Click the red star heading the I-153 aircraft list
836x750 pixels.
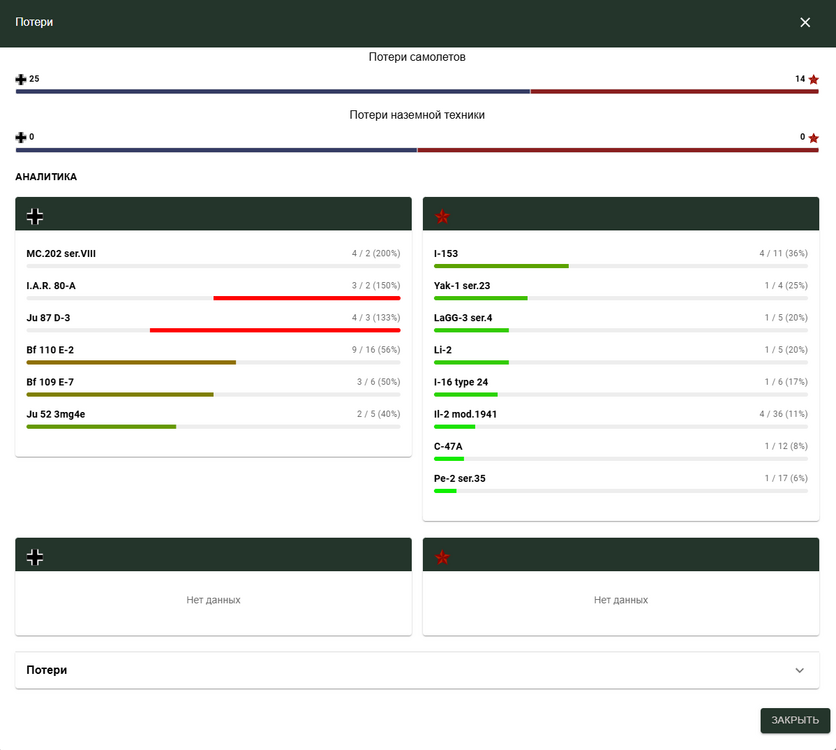click(x=442, y=216)
